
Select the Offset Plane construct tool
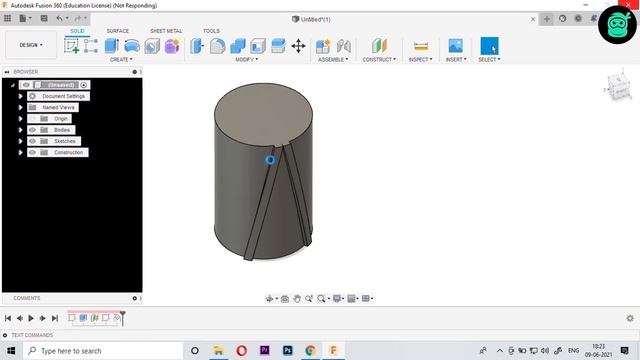pos(379,46)
